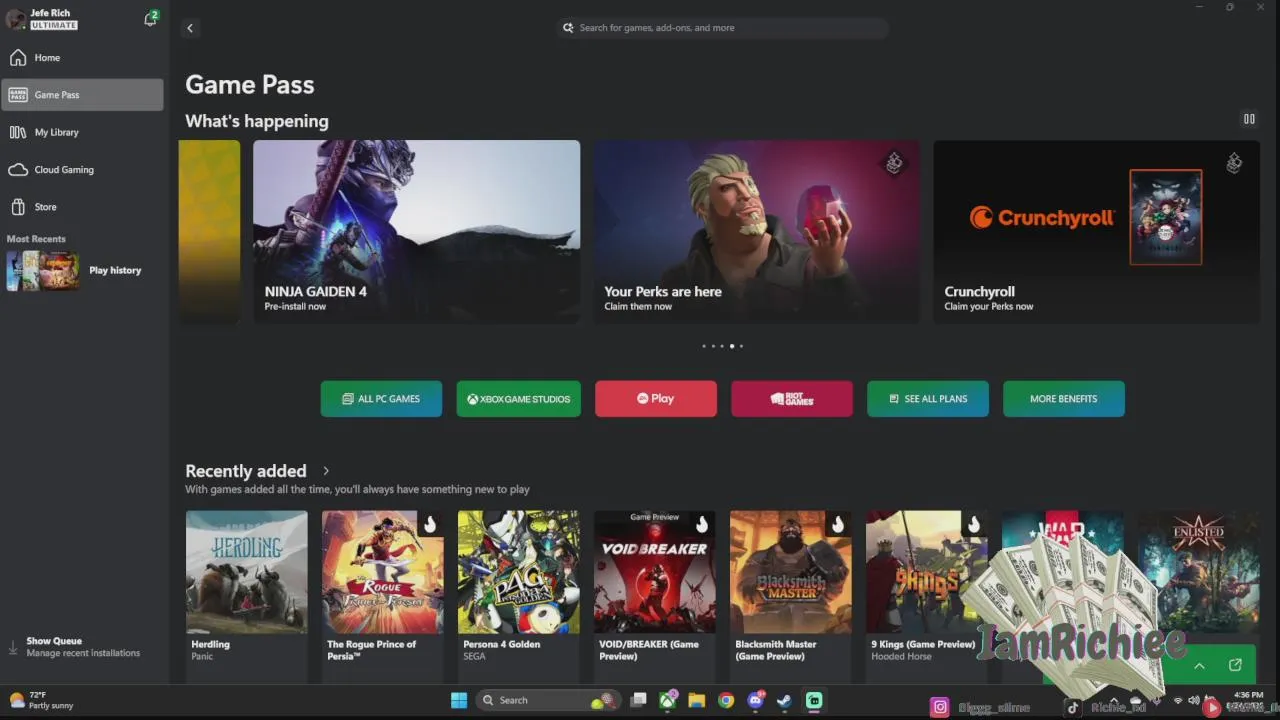Screen dimensions: 1280x720
Task: Click perks badge icon on Crunchyroll banner
Action: click(1234, 163)
